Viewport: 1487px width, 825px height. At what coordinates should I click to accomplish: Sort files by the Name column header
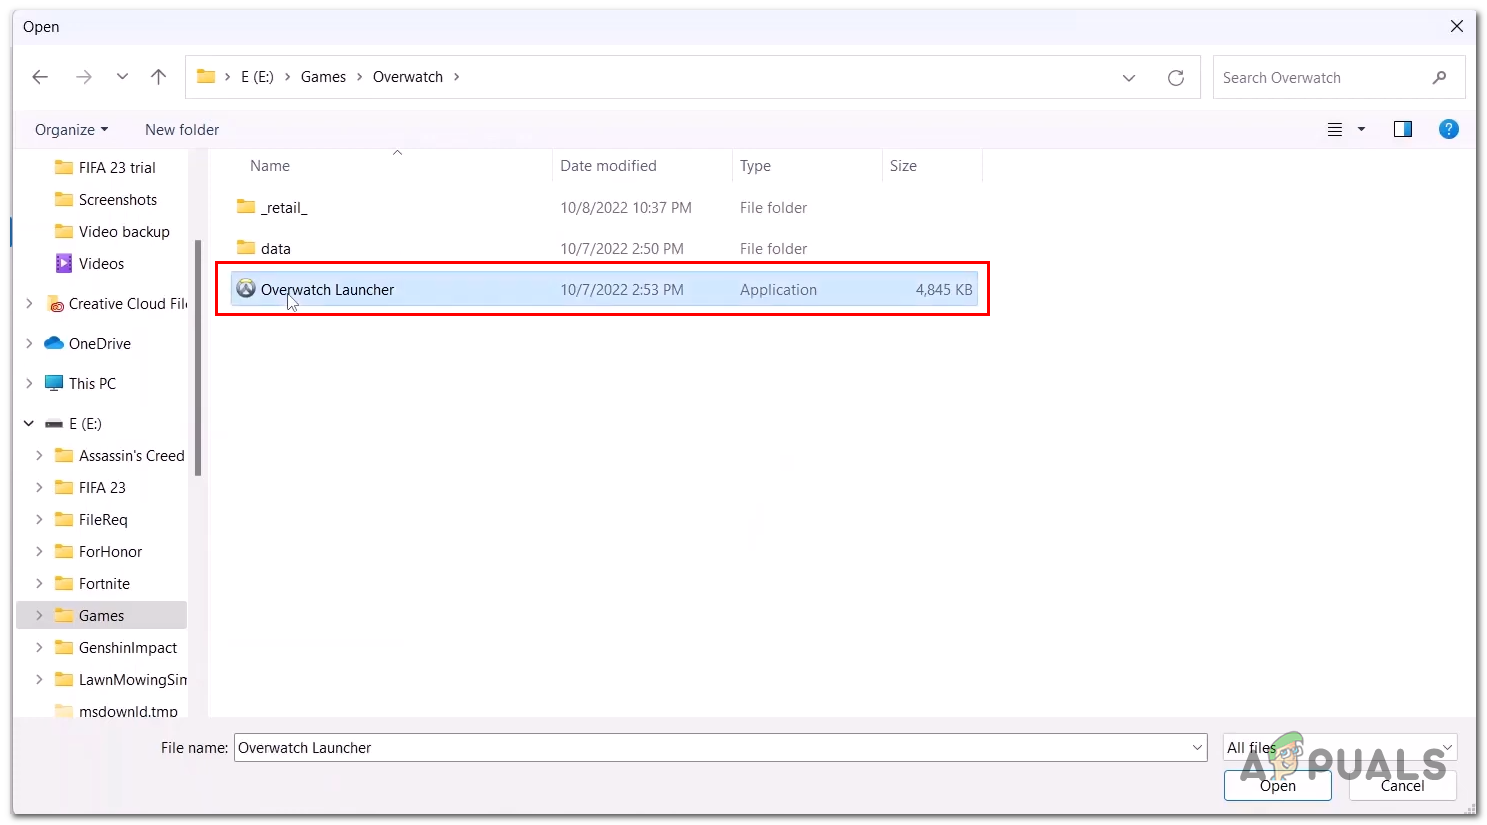pos(269,165)
